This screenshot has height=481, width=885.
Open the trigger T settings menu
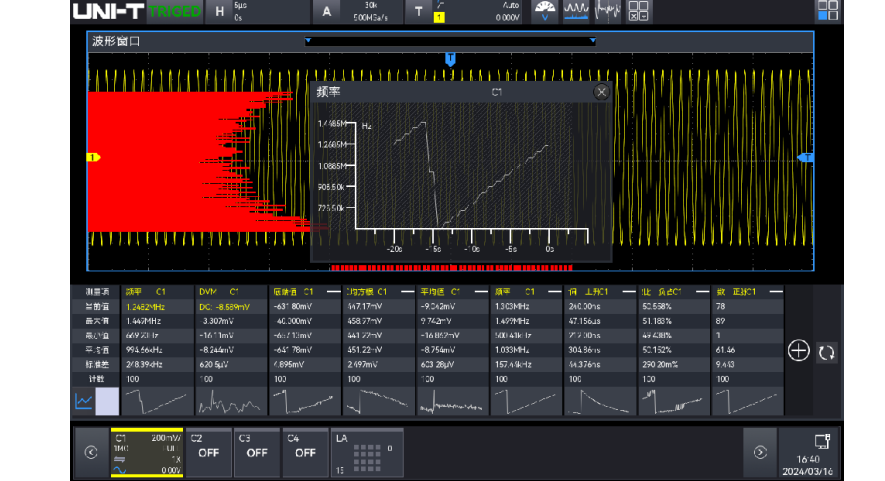419,12
